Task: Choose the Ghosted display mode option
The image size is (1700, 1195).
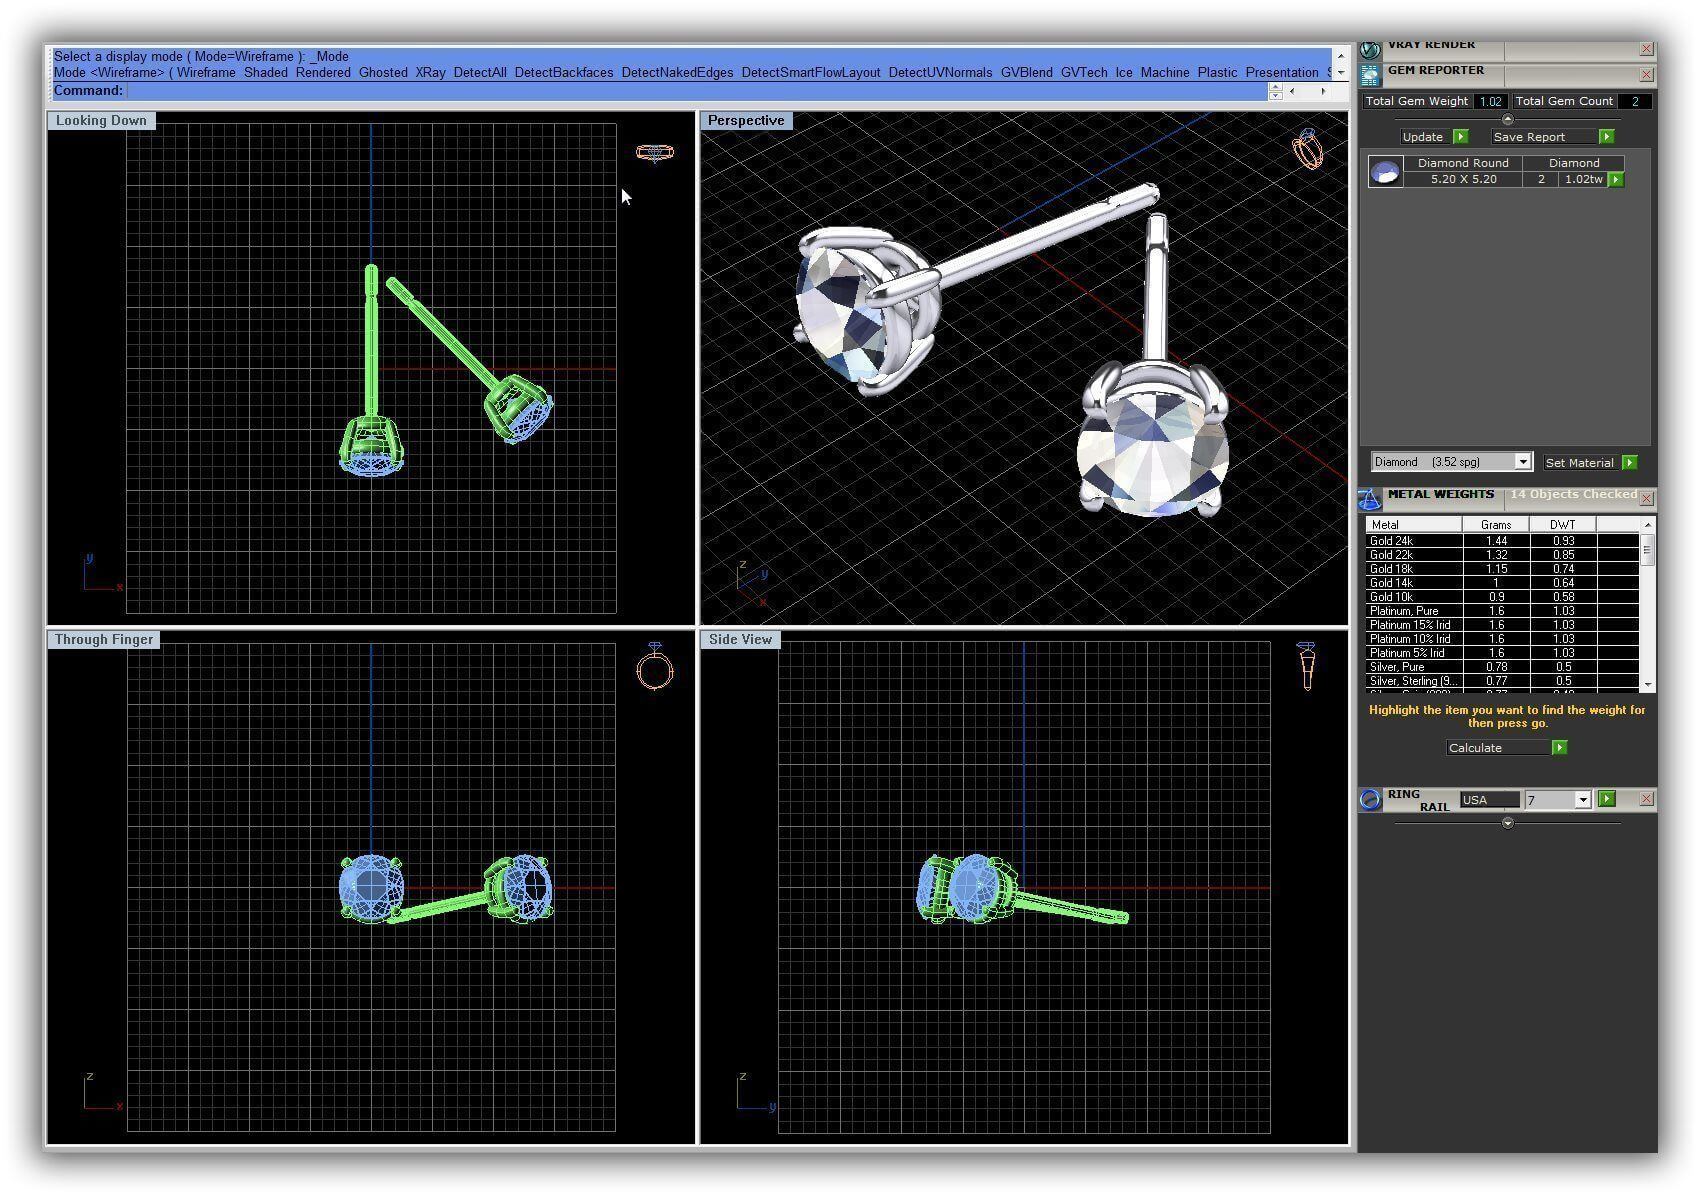Action: (383, 73)
